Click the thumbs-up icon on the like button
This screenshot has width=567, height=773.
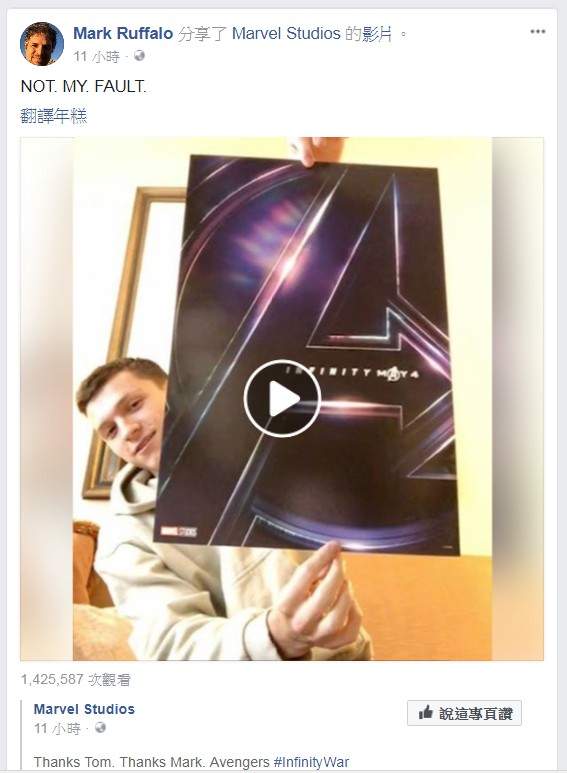tap(425, 713)
